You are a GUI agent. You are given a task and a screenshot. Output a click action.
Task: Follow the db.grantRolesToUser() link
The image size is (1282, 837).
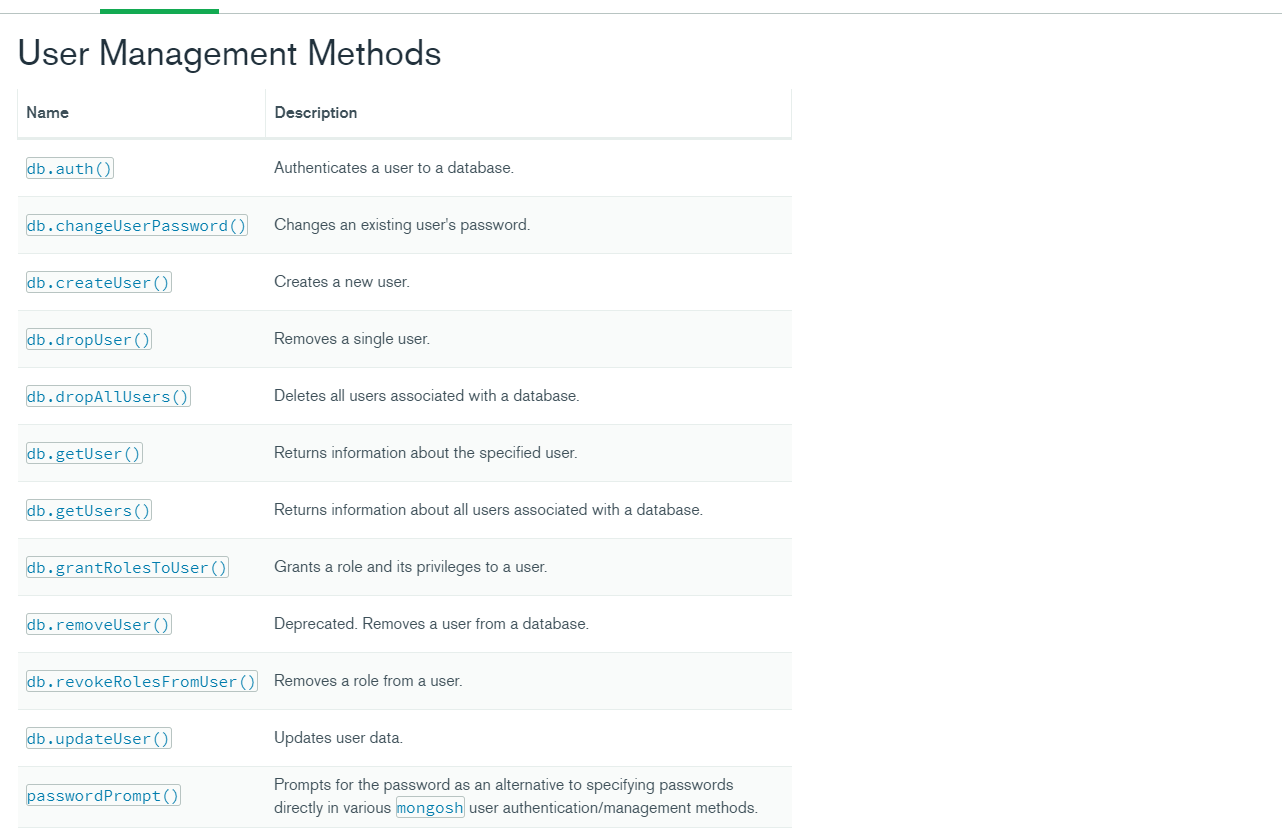pos(127,568)
